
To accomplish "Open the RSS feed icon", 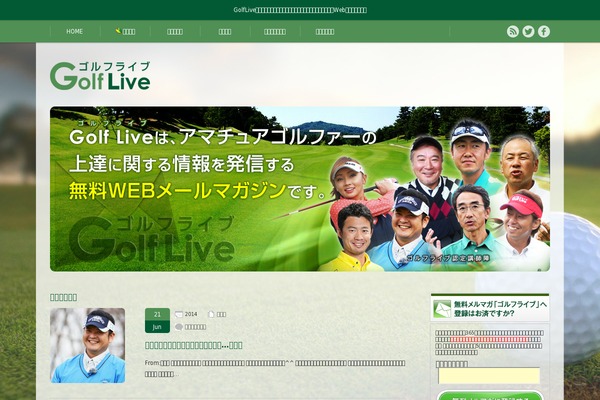I will [512, 31].
